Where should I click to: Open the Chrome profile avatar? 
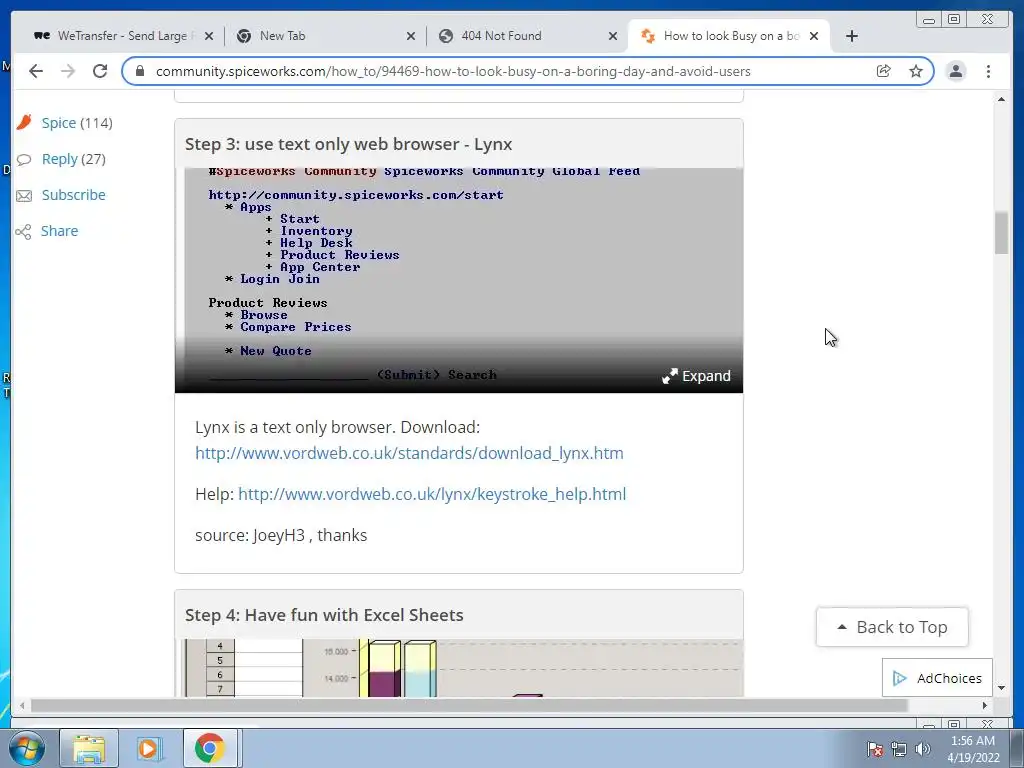click(955, 71)
